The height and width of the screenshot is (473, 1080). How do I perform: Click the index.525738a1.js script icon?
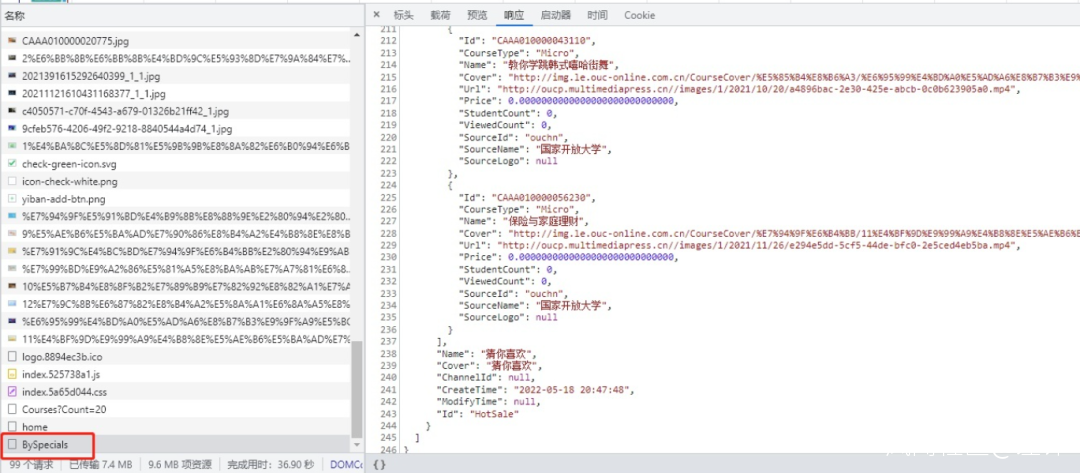tap(12, 374)
